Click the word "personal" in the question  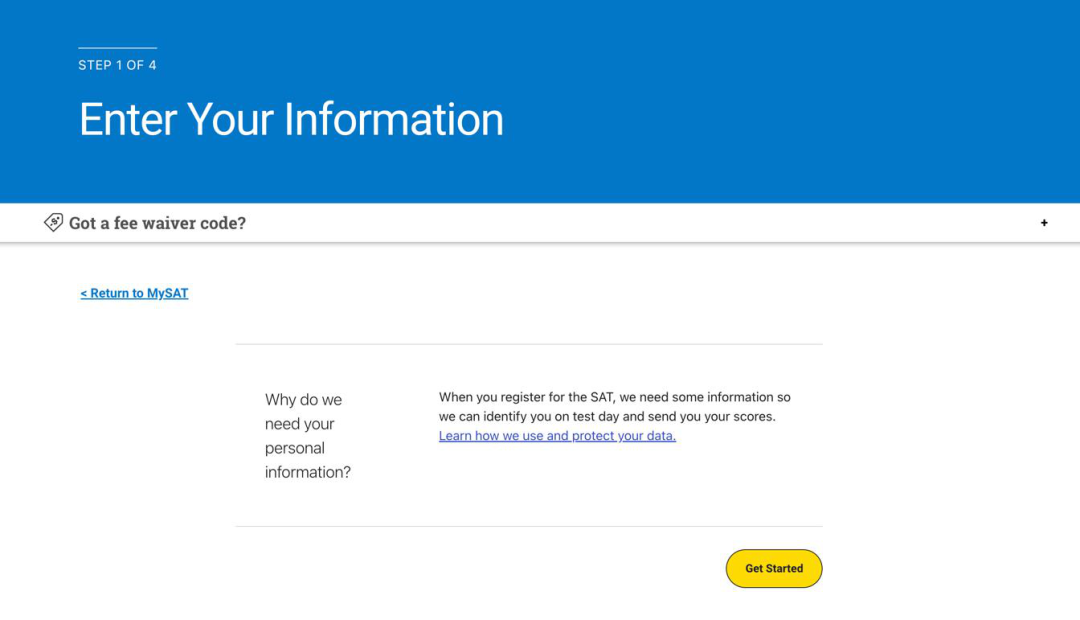[294, 448]
